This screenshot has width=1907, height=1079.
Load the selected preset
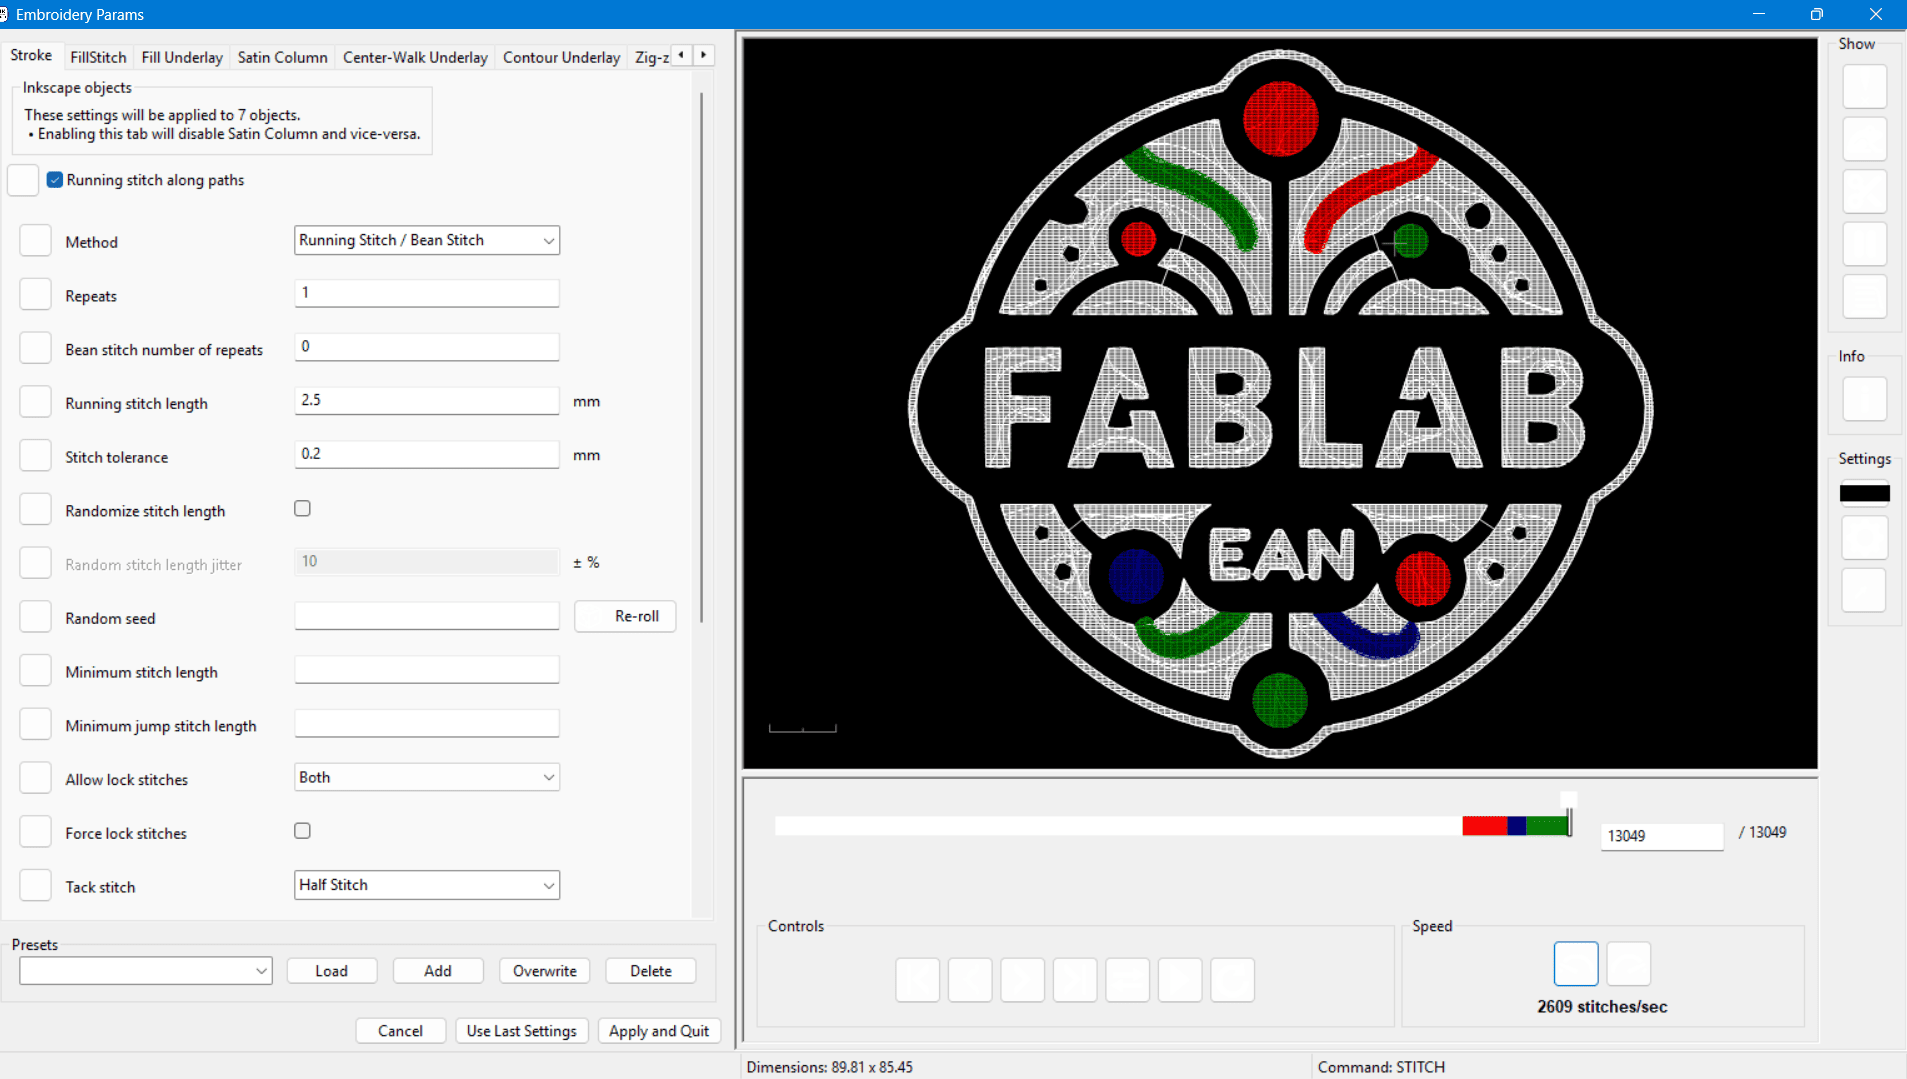[x=332, y=971]
